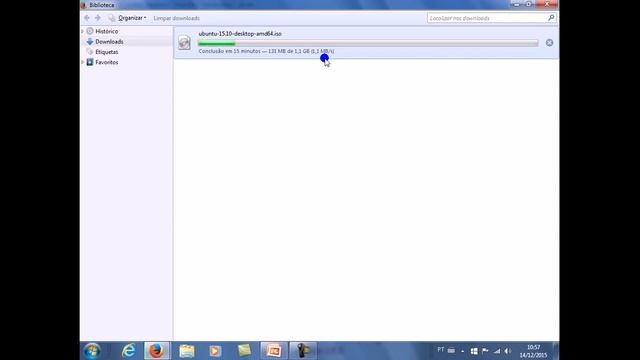Open the Windows Start menu
640x360 pixels.
click(x=92, y=351)
